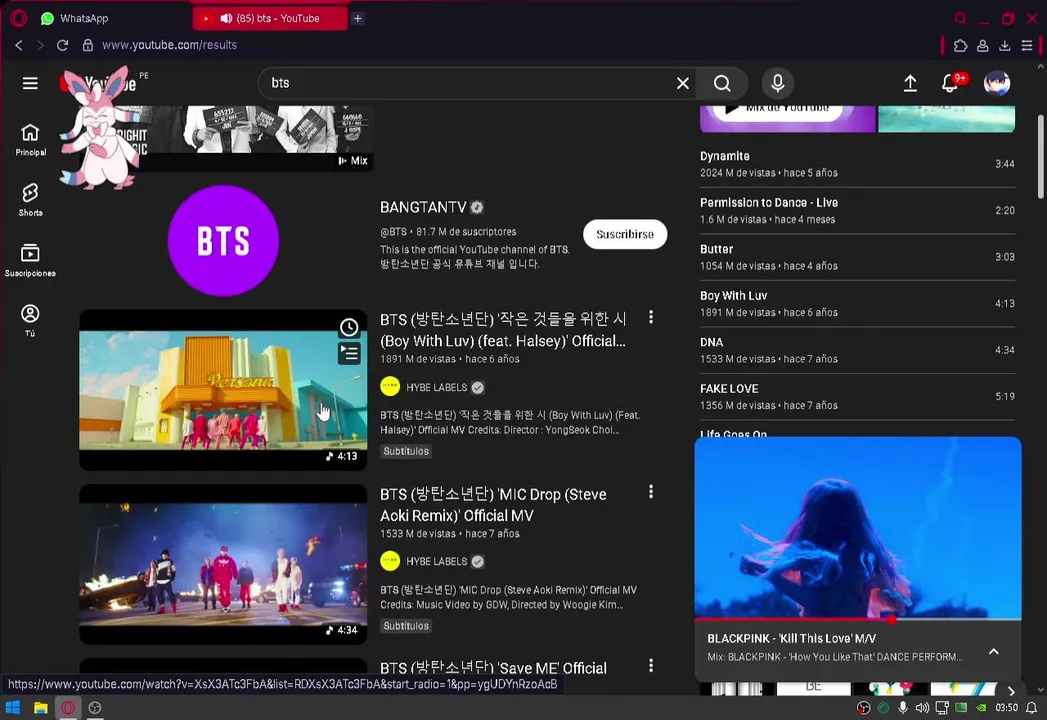Open the account avatar menu

[x=997, y=83]
